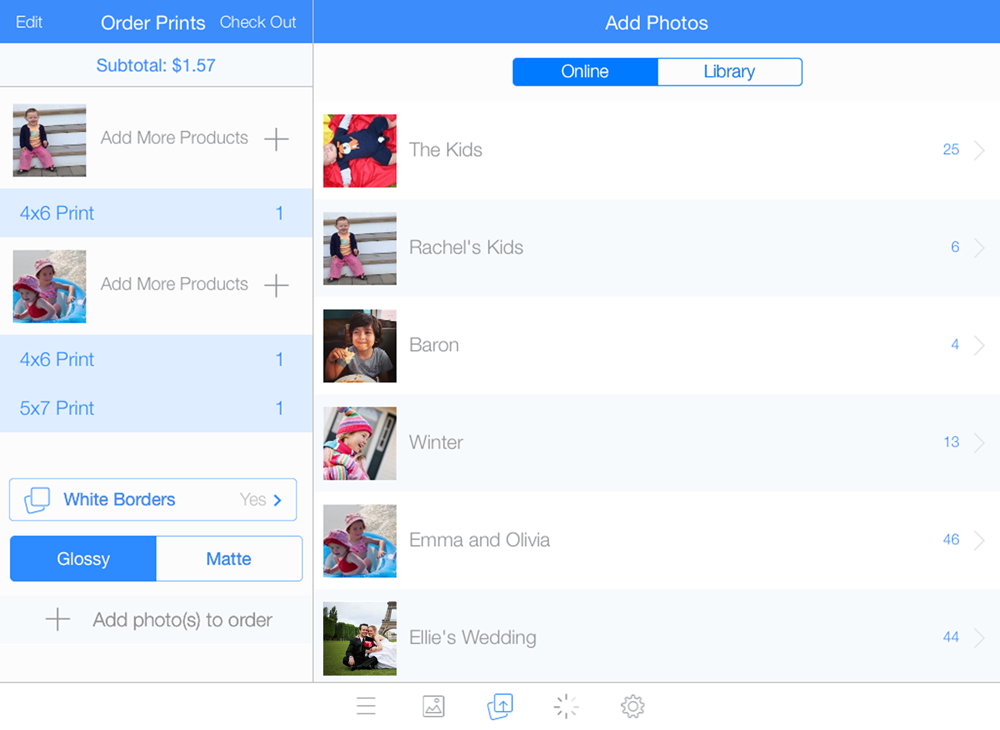Open the list menu icon in bottom bar
The height and width of the screenshot is (730, 1000).
point(366,707)
